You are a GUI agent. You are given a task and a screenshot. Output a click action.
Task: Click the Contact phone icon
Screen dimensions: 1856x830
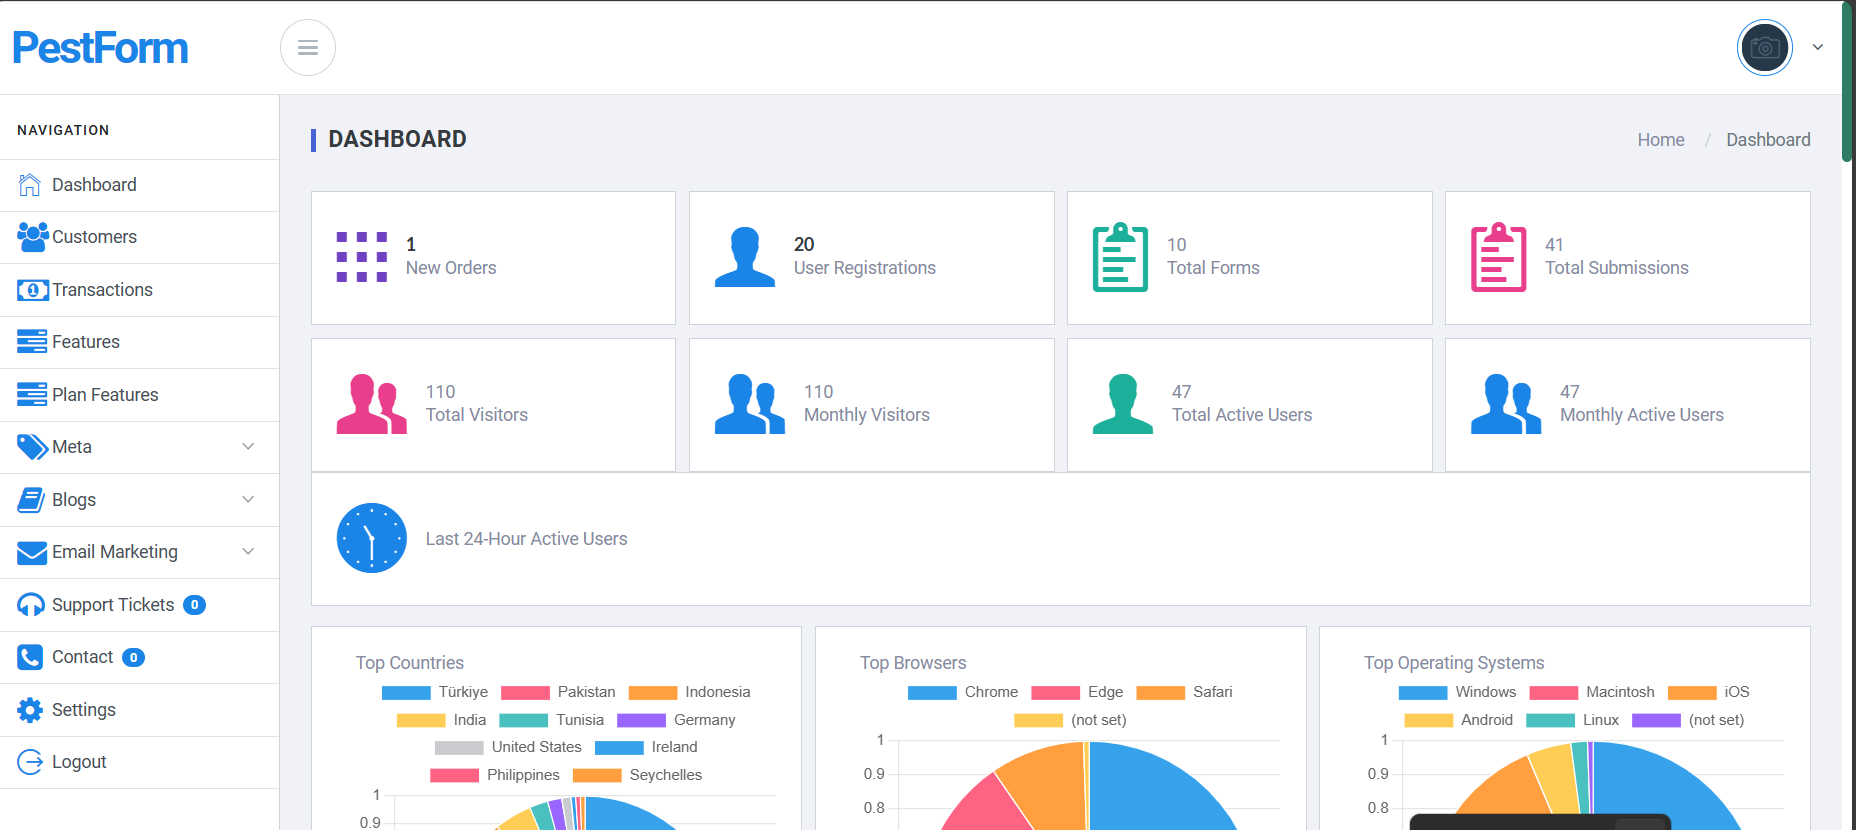[x=30, y=657]
